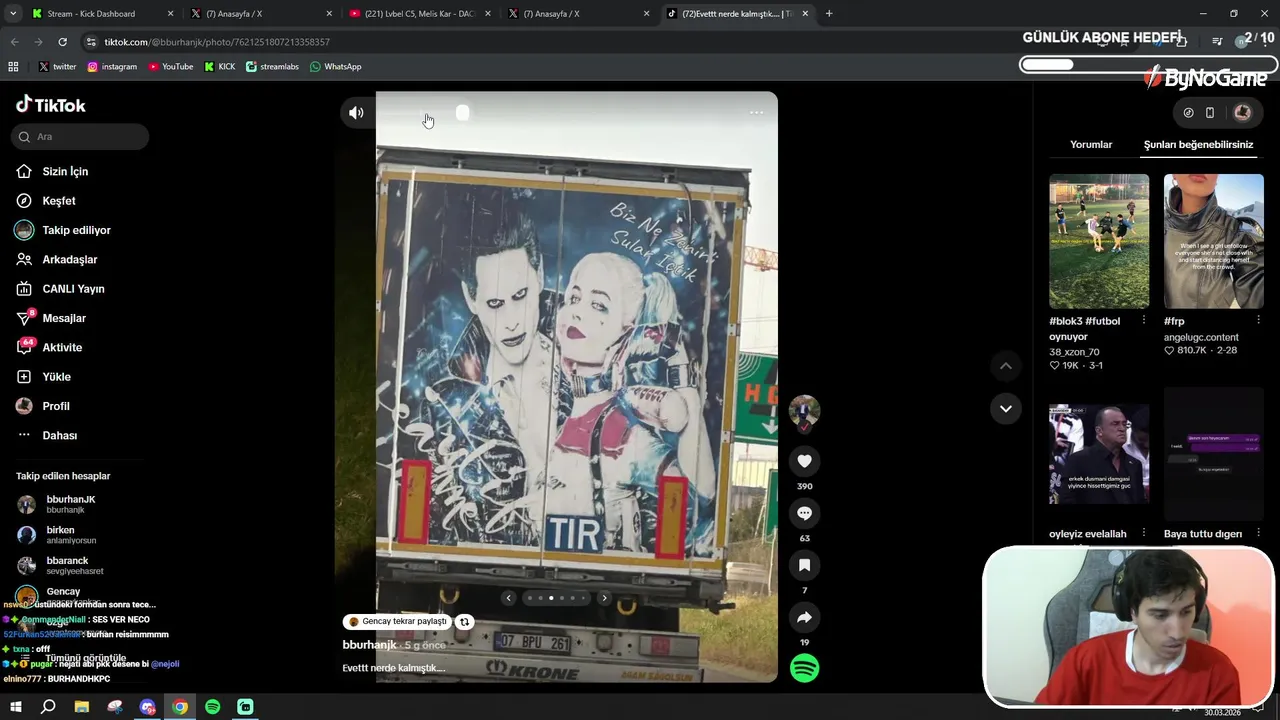The width and height of the screenshot is (1280, 720).
Task: Show the next photo with the right arrow
Action: coord(604,598)
